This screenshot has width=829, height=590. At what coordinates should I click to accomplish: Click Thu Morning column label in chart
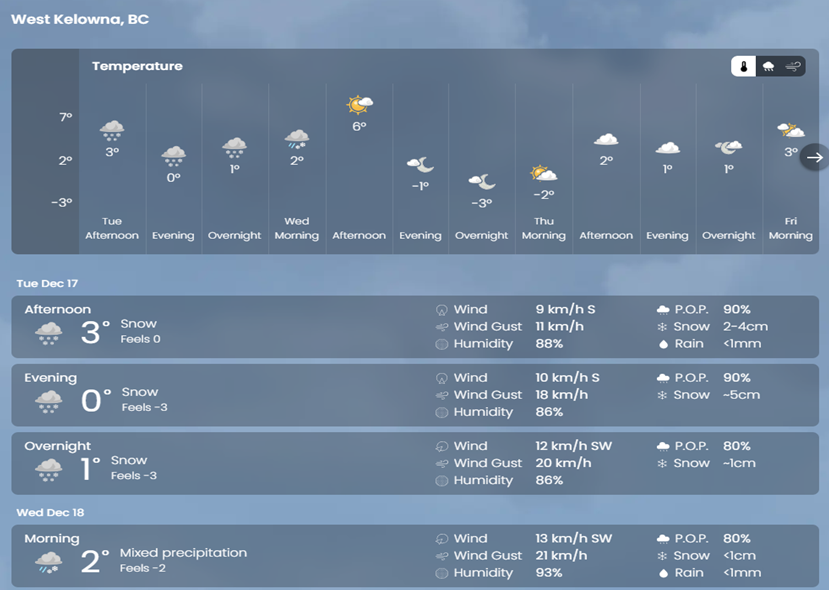544,228
